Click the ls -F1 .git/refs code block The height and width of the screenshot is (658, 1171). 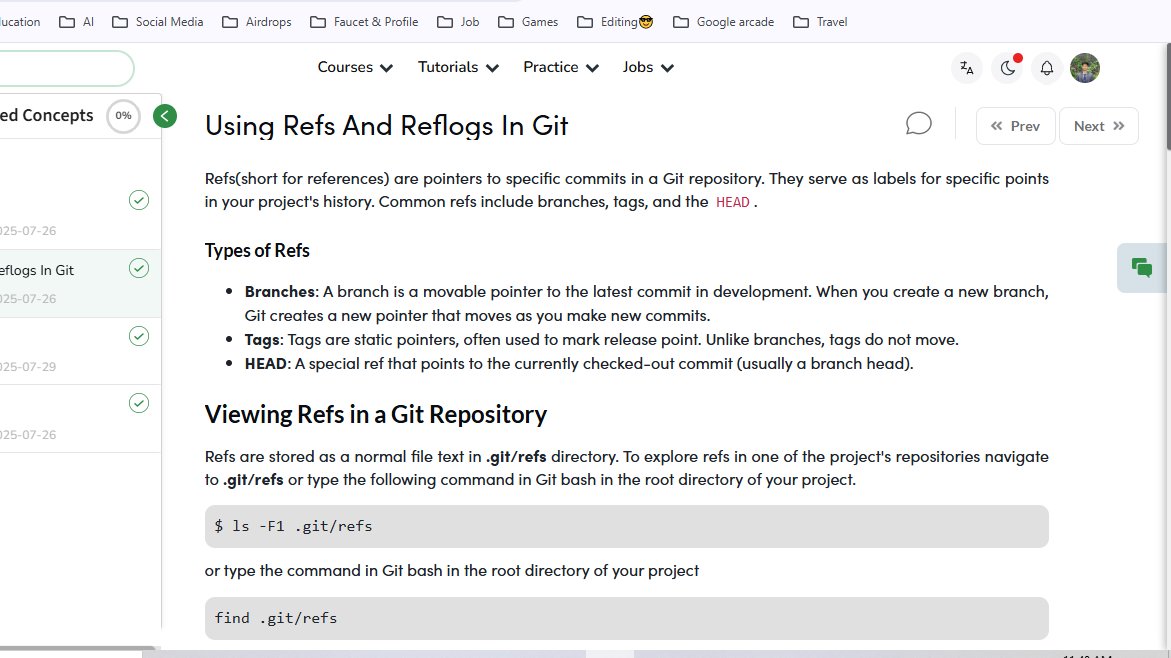tap(627, 527)
